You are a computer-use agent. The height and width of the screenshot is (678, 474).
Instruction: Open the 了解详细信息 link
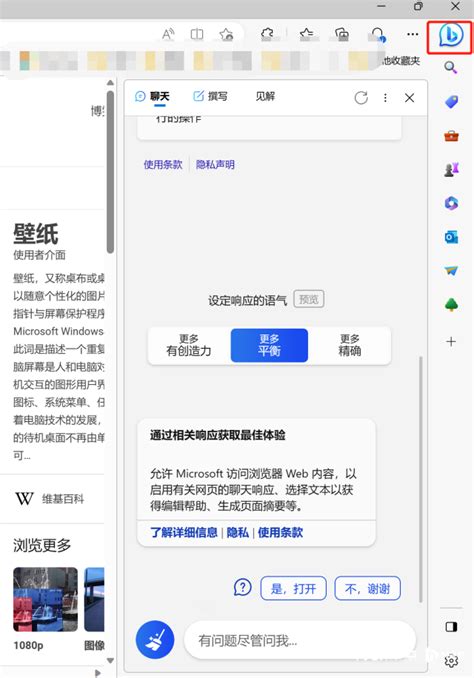(x=184, y=532)
